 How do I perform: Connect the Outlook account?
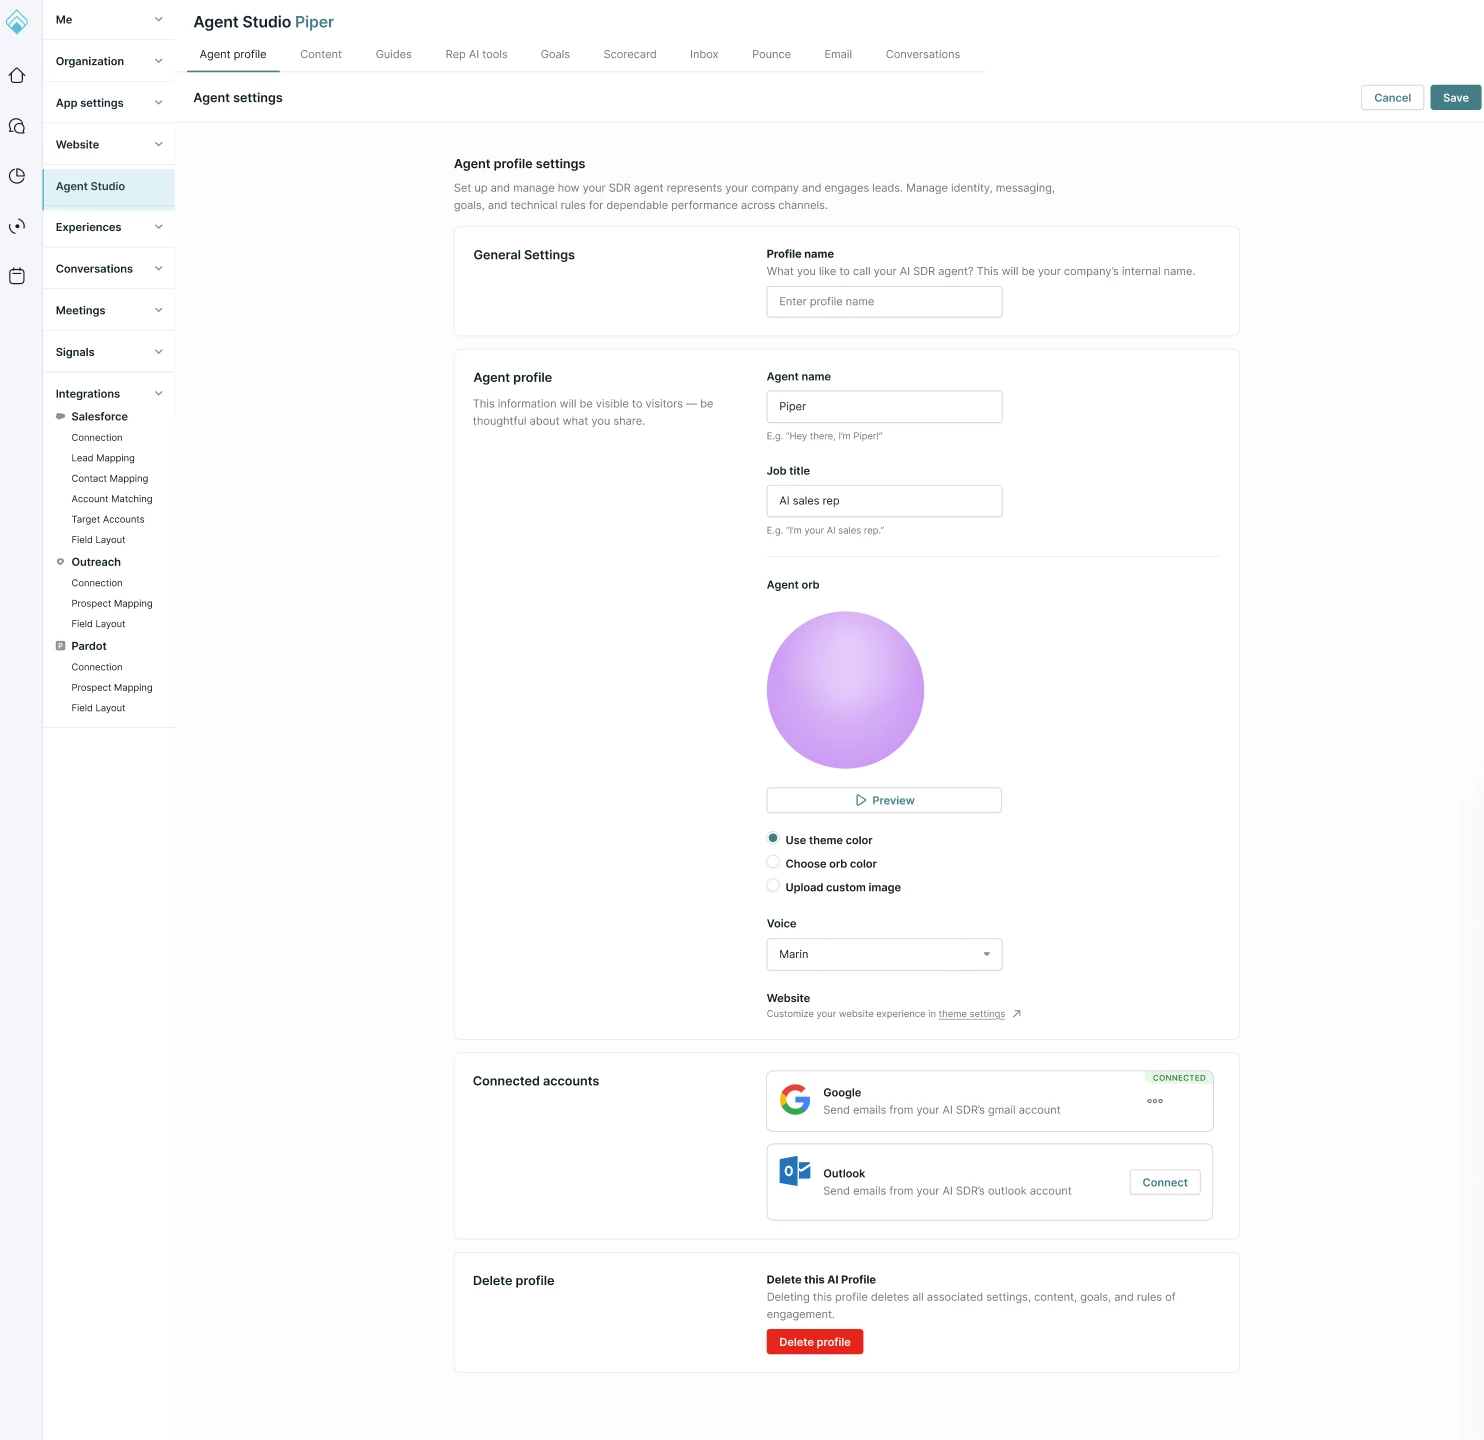pyautogui.click(x=1165, y=1182)
